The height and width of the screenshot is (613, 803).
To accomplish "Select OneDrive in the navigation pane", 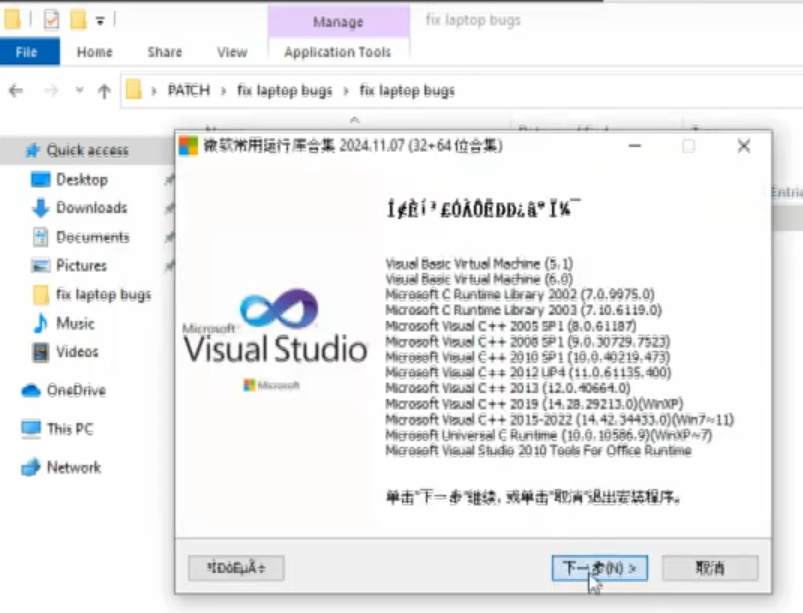I will coord(76,390).
